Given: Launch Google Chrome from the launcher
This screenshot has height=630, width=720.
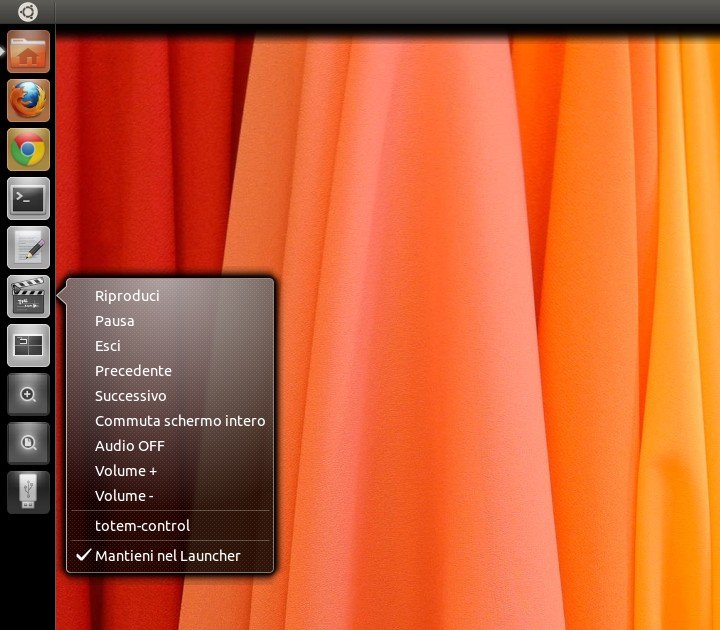Looking at the screenshot, I should (28, 150).
